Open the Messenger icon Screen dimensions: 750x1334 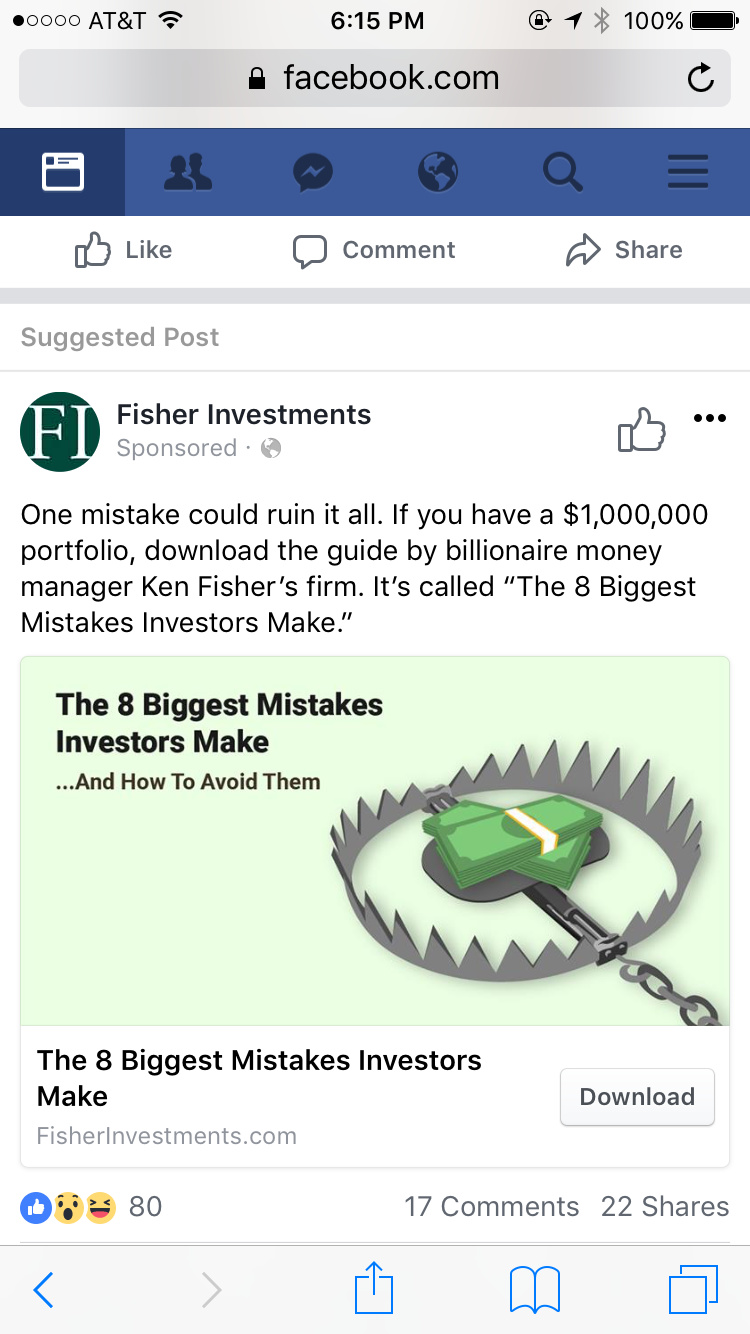coord(312,172)
